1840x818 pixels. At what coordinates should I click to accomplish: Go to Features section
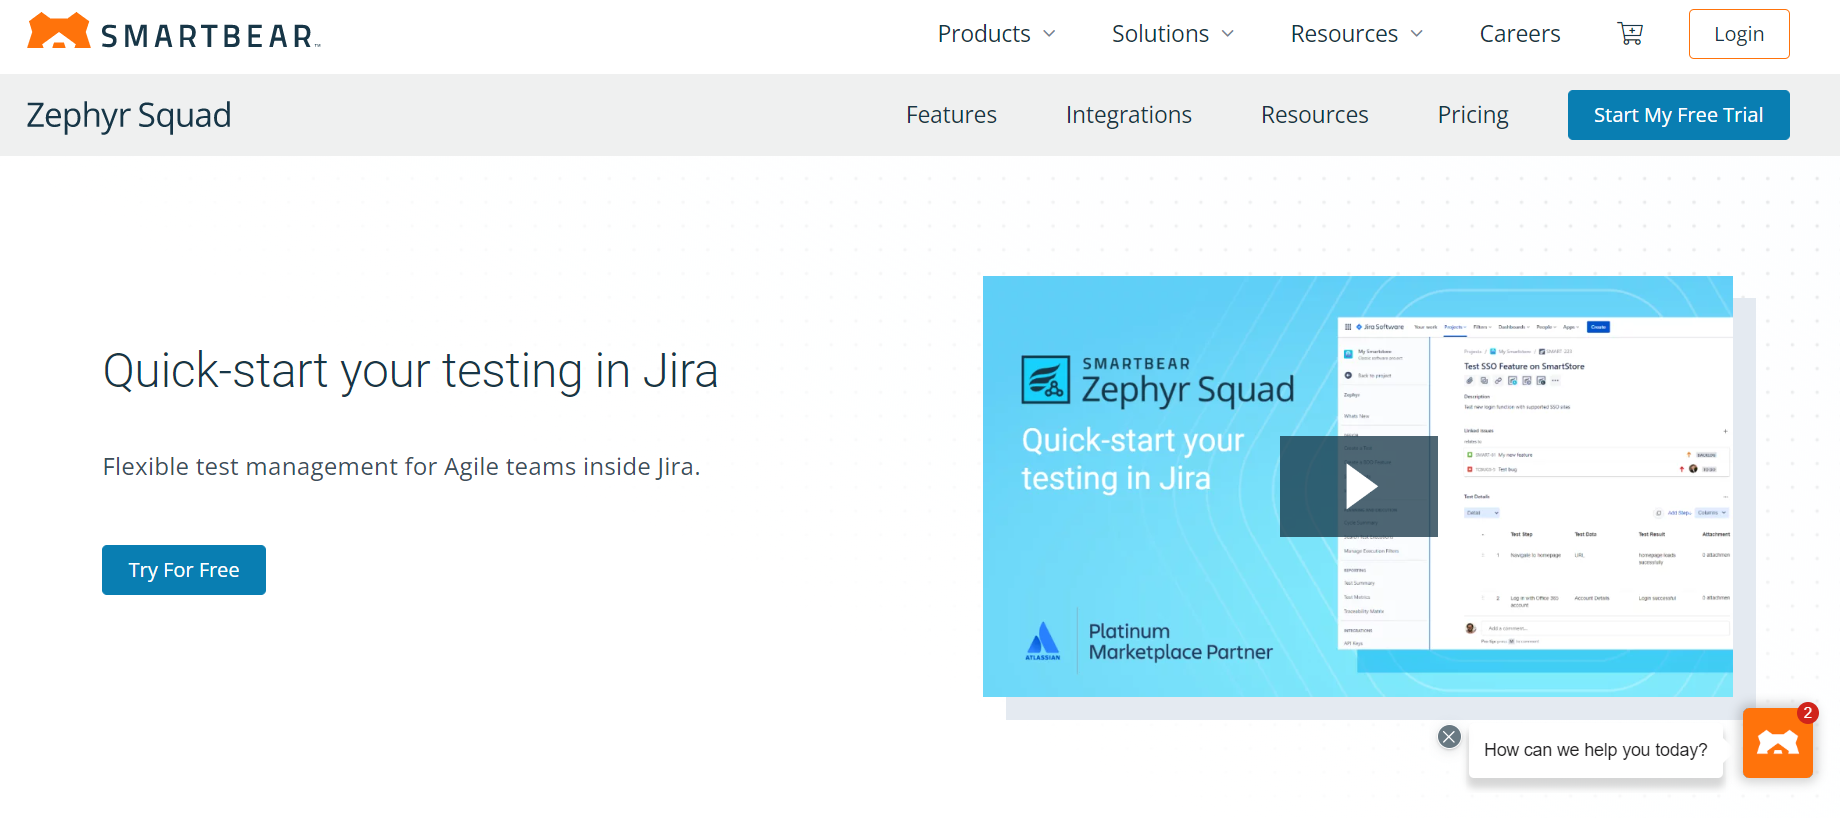(951, 115)
